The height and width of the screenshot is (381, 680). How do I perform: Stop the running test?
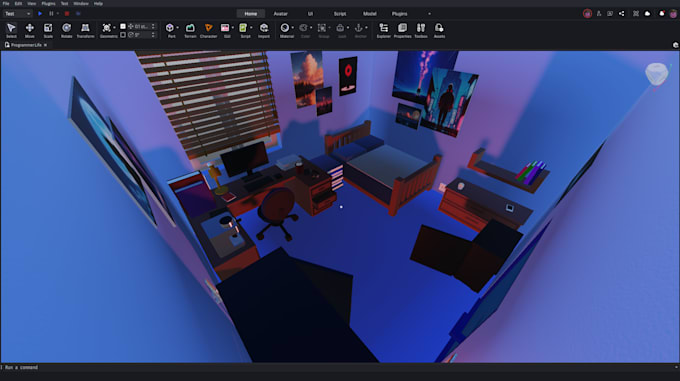click(x=67, y=14)
